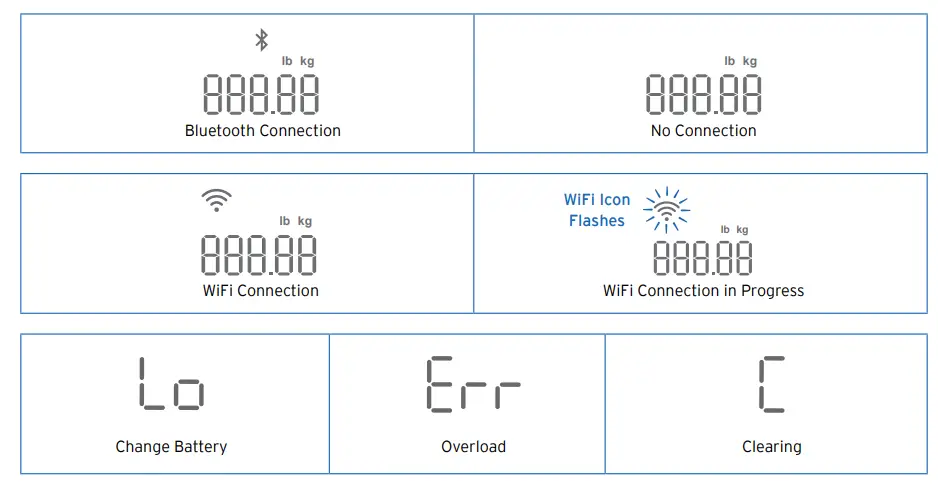Click digits above WiFi Connection in Progress
The width and height of the screenshot is (938, 489).
pos(702,258)
